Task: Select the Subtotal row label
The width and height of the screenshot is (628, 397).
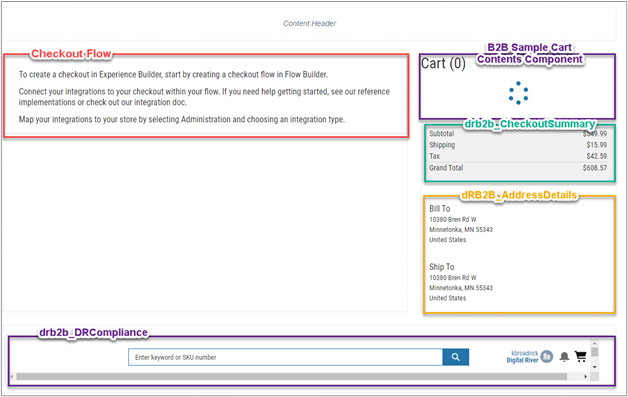Action: point(441,134)
